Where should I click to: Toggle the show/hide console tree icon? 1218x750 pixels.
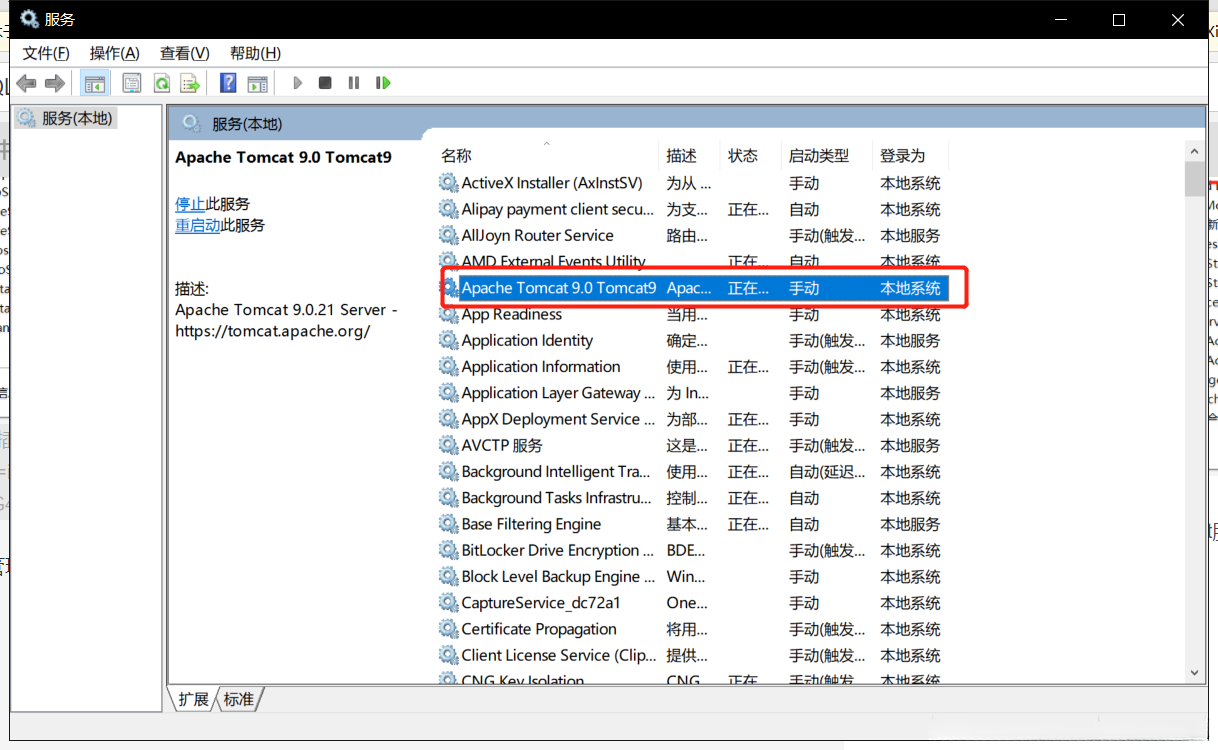tap(95, 83)
